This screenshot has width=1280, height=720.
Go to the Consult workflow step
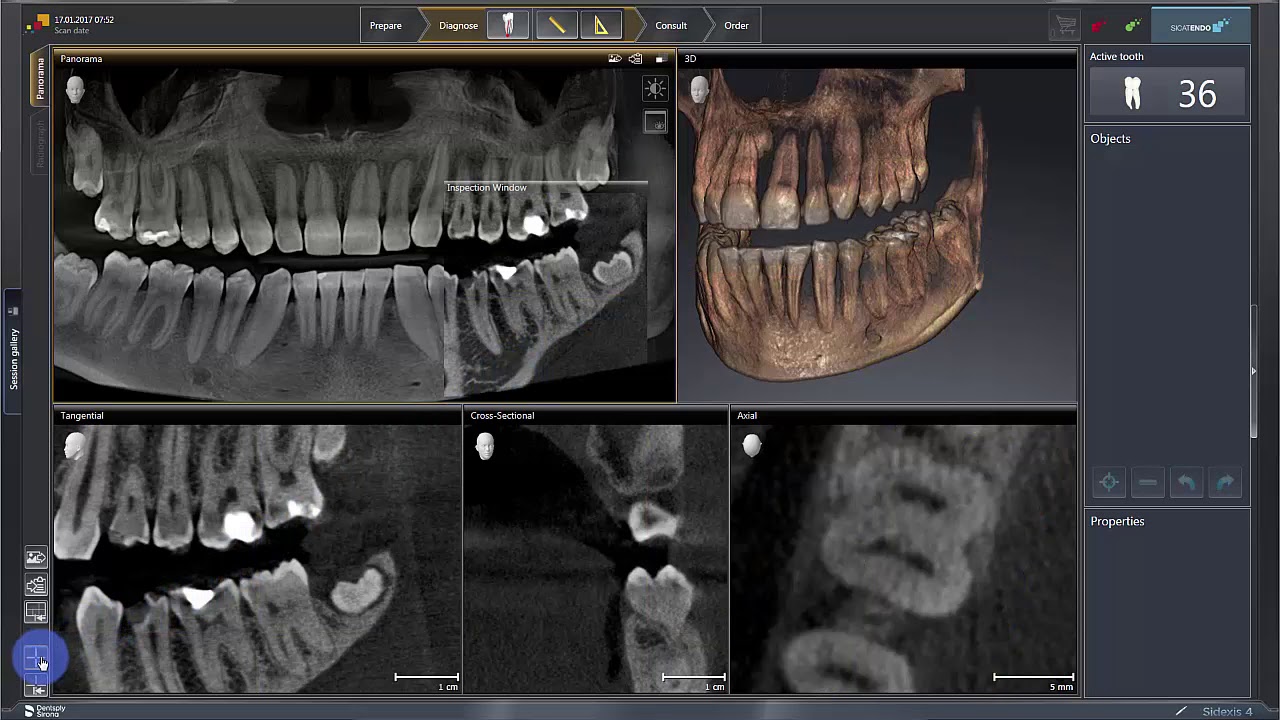[671, 26]
